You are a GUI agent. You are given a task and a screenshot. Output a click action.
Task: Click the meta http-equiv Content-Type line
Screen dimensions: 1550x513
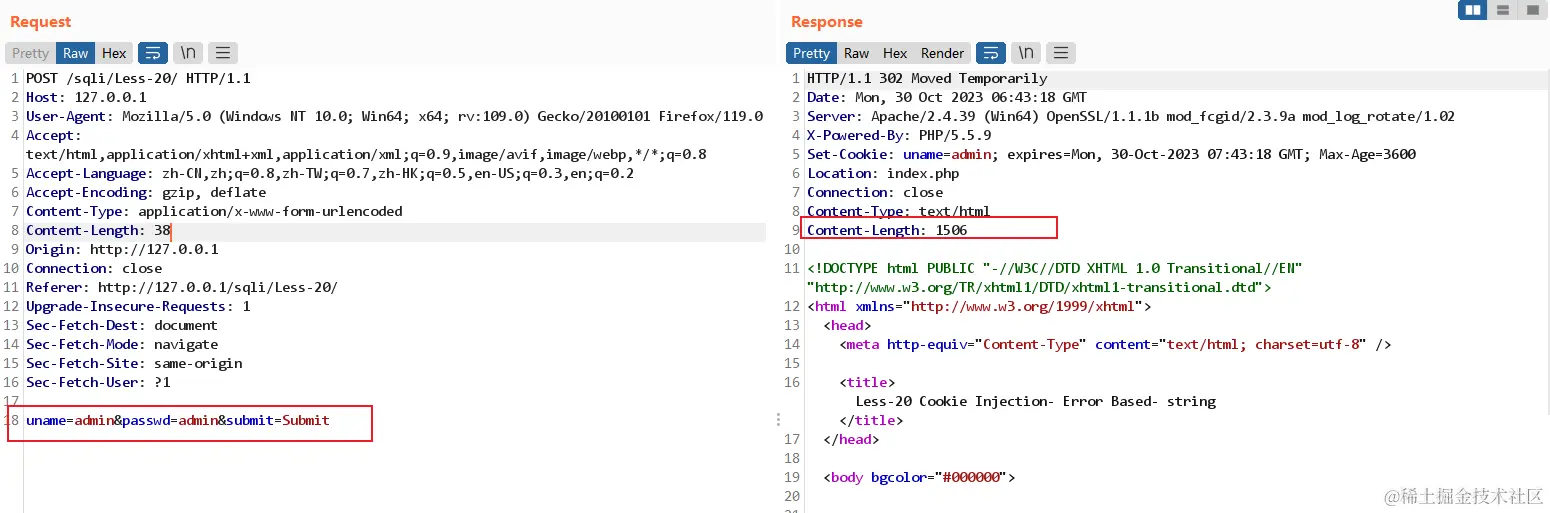(1115, 344)
